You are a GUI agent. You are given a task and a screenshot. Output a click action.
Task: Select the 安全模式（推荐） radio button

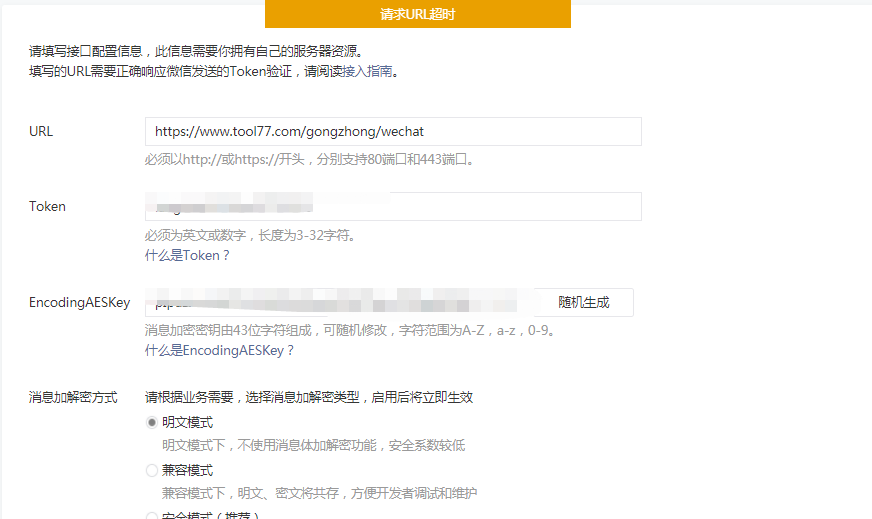pyautogui.click(x=151, y=517)
